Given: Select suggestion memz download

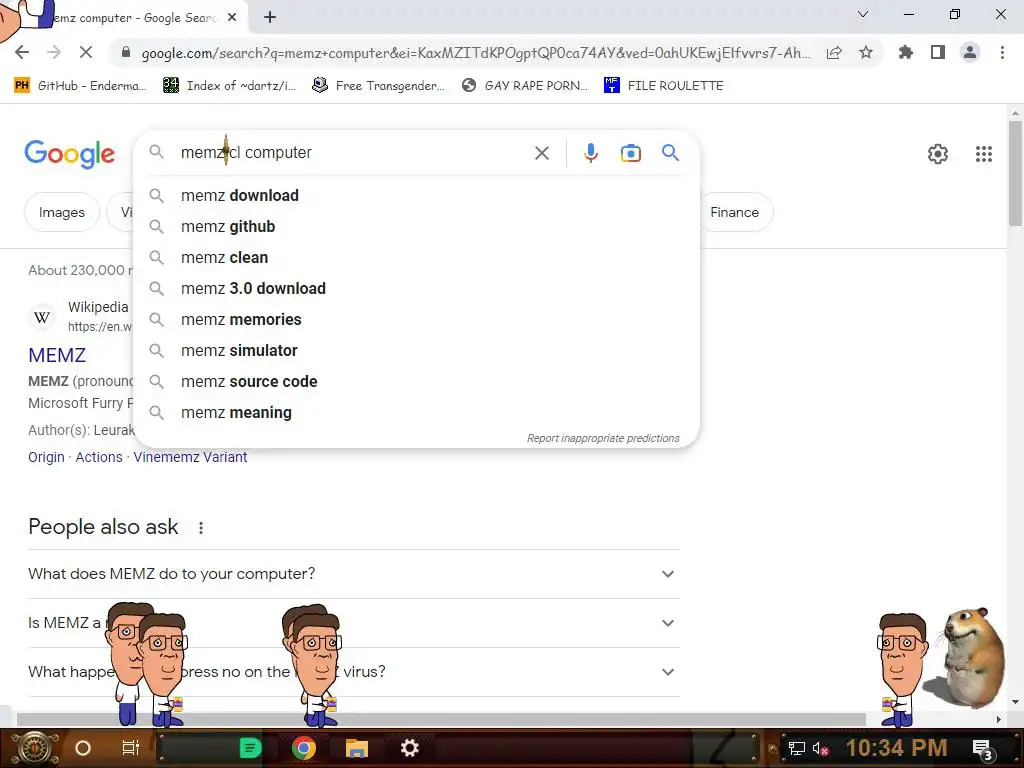Looking at the screenshot, I should coord(416,195).
